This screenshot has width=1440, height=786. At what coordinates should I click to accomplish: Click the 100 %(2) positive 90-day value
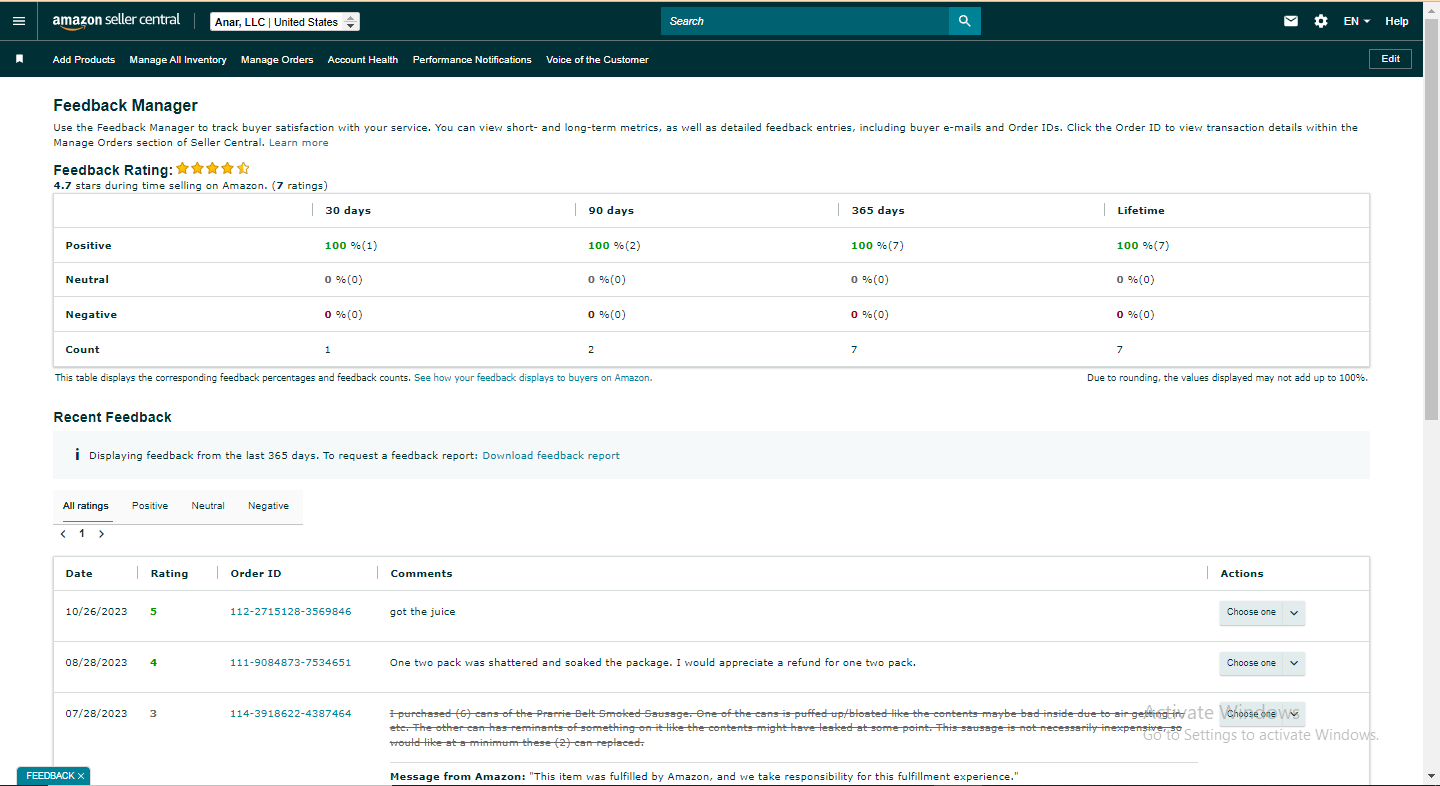click(614, 246)
